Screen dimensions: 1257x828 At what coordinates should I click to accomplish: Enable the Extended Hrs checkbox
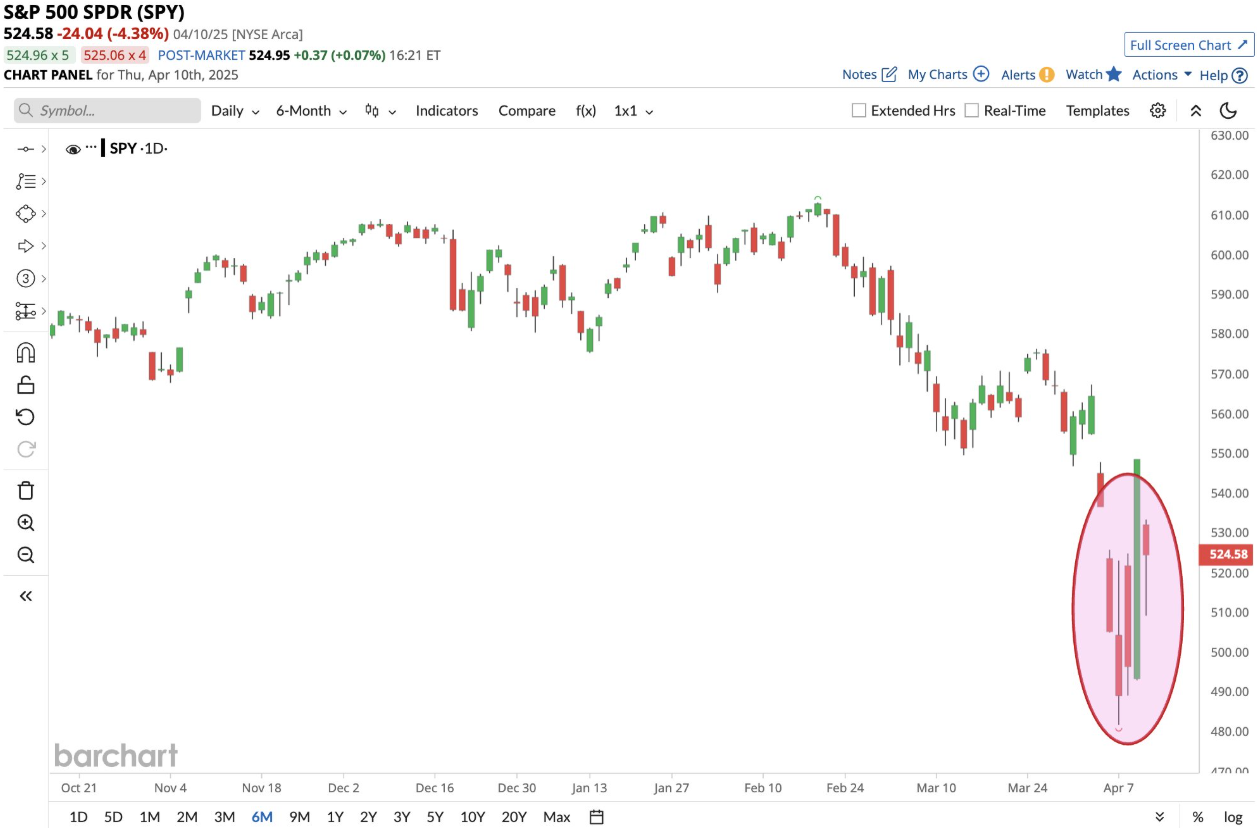pos(858,111)
